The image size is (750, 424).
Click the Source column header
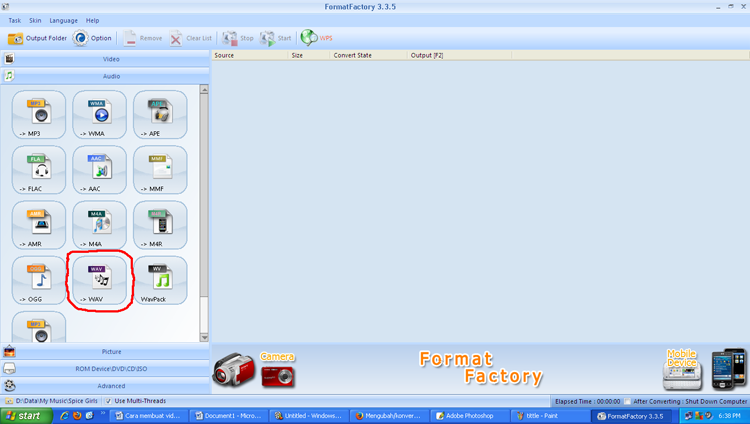point(250,56)
